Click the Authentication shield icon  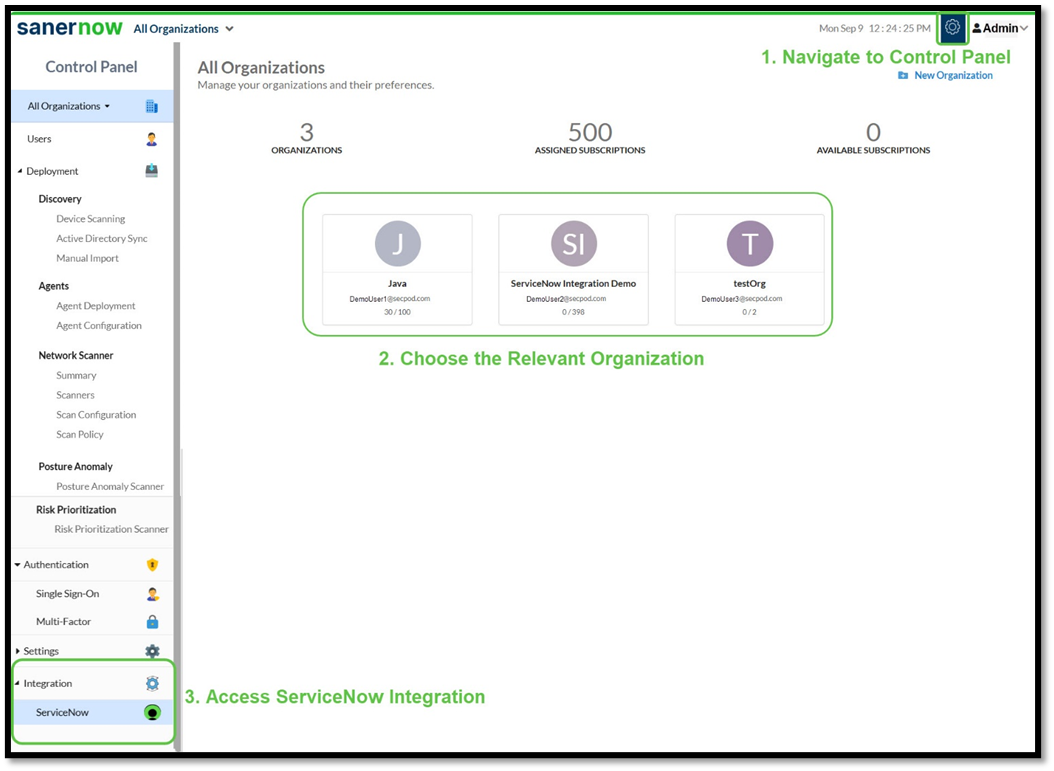tap(153, 565)
